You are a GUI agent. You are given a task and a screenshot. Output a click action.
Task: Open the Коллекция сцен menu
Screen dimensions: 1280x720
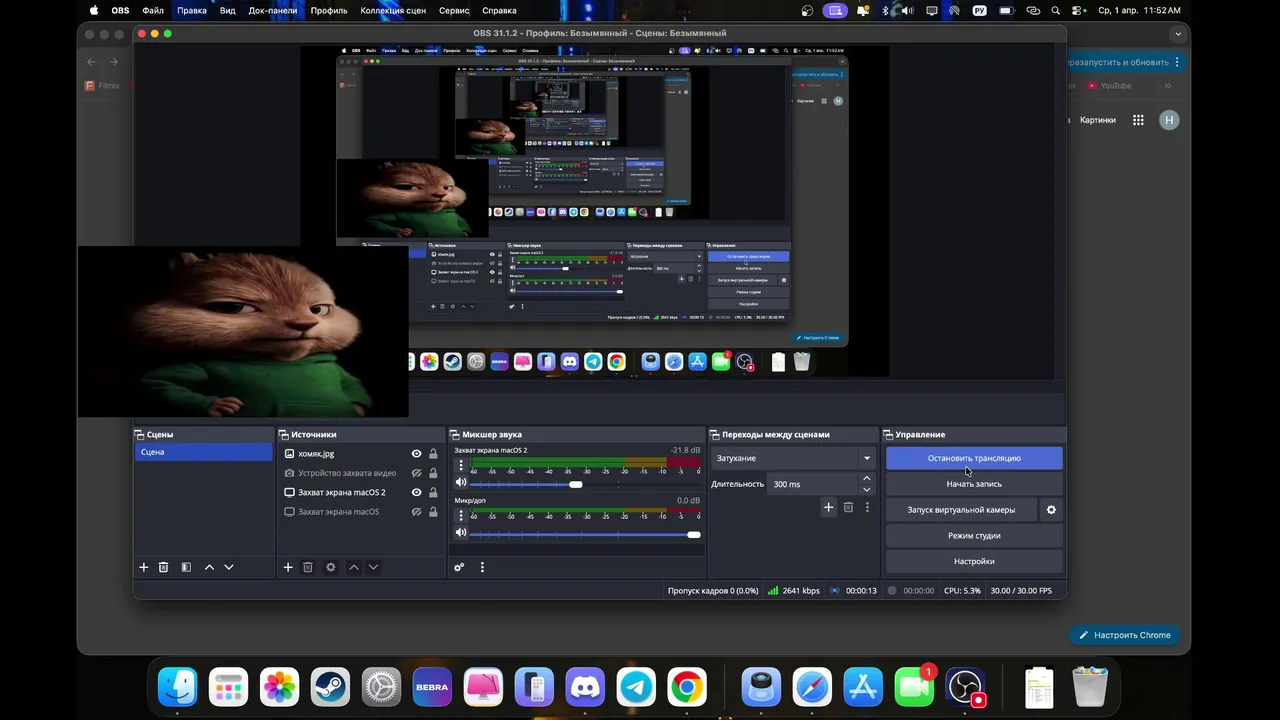coord(393,11)
